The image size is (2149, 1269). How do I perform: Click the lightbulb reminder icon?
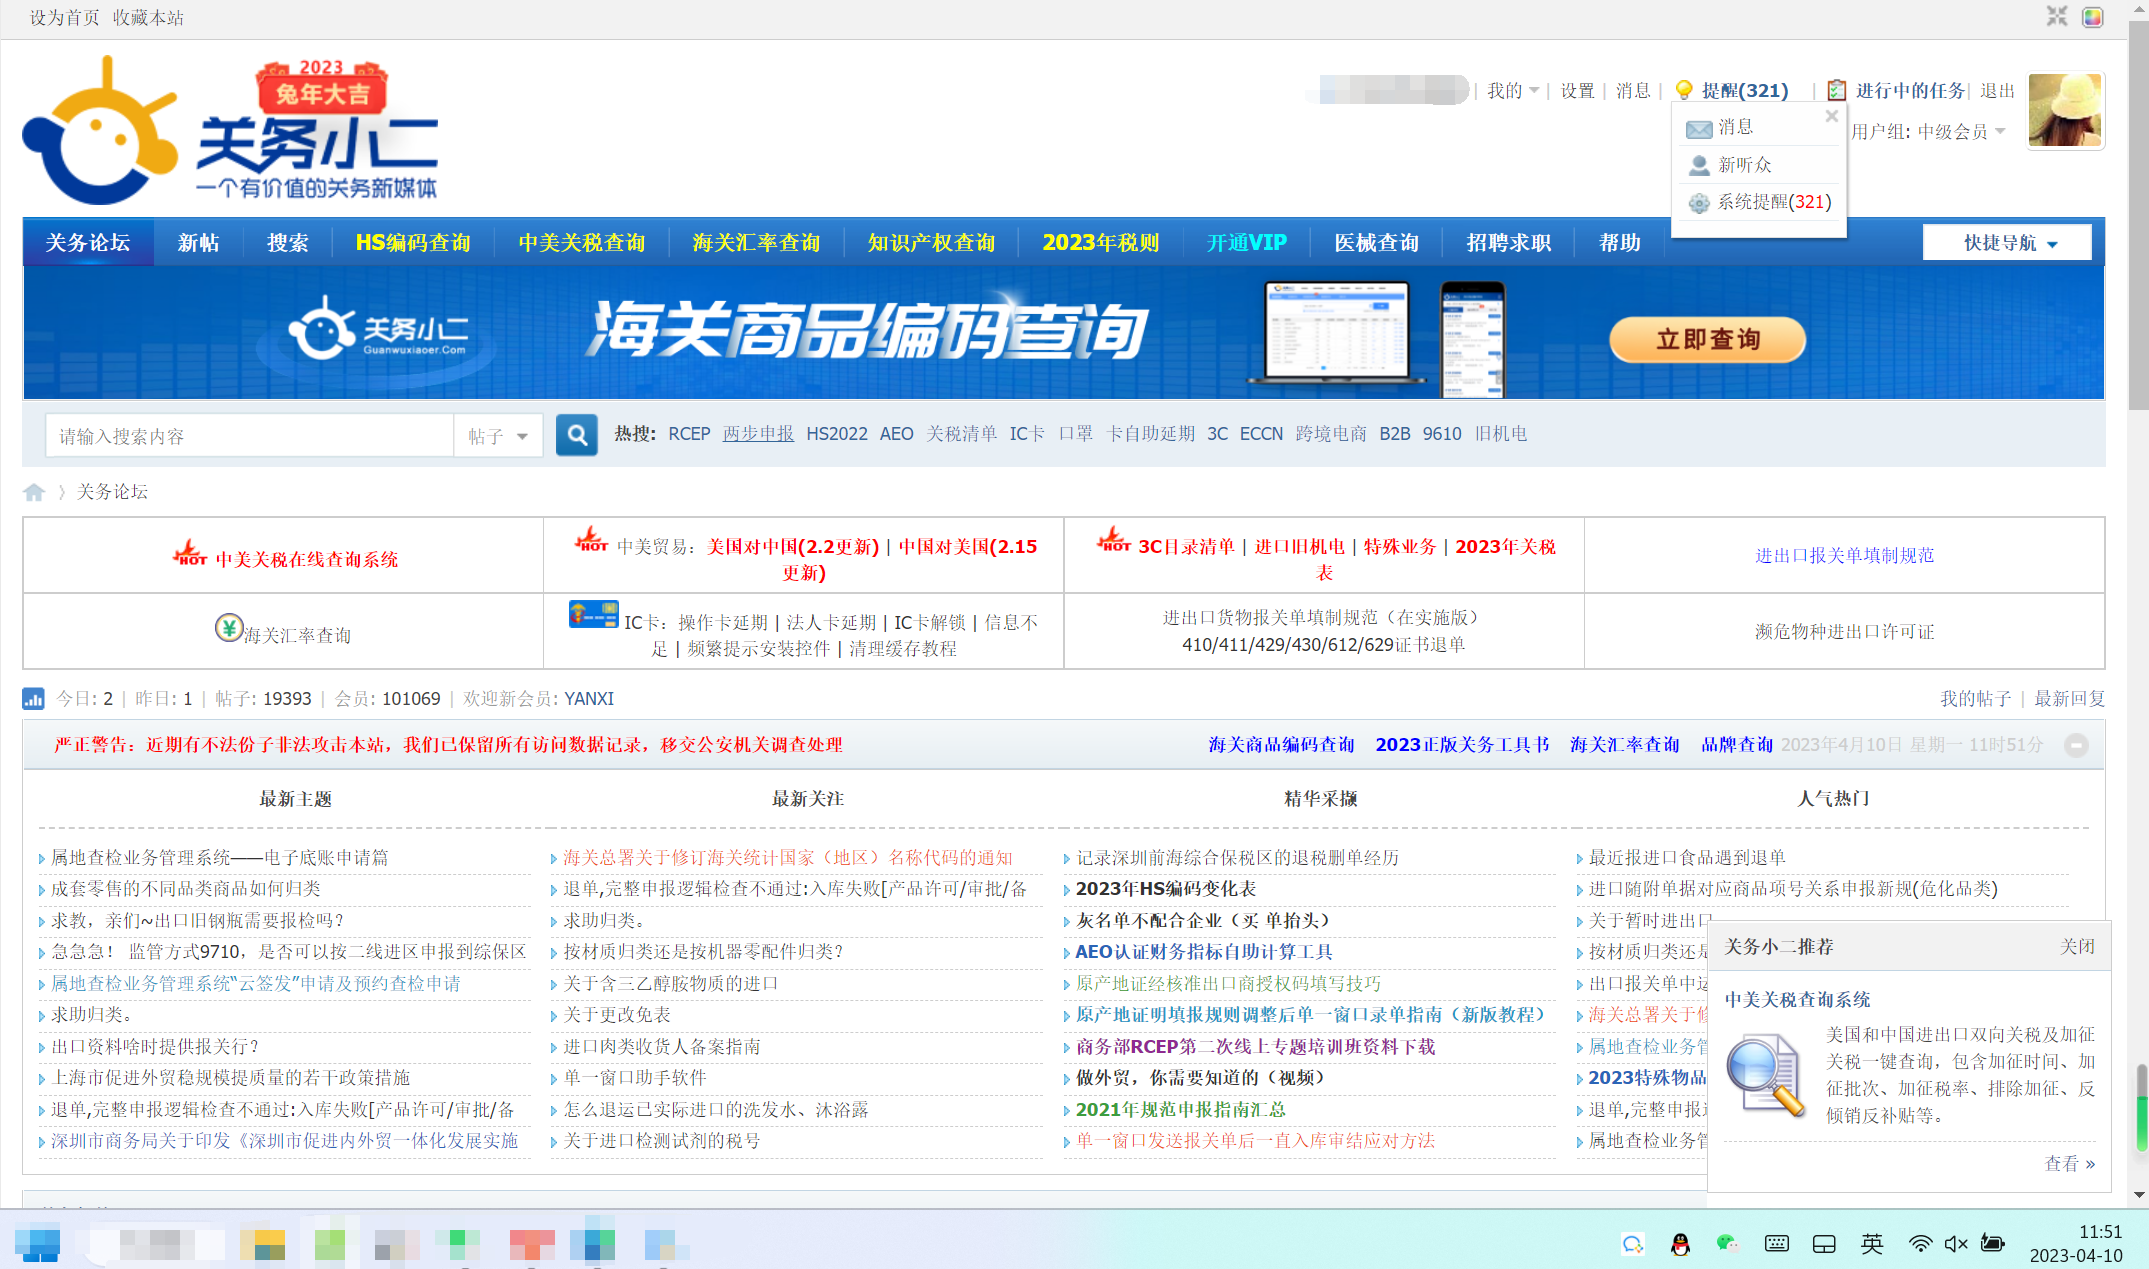pos(1684,90)
